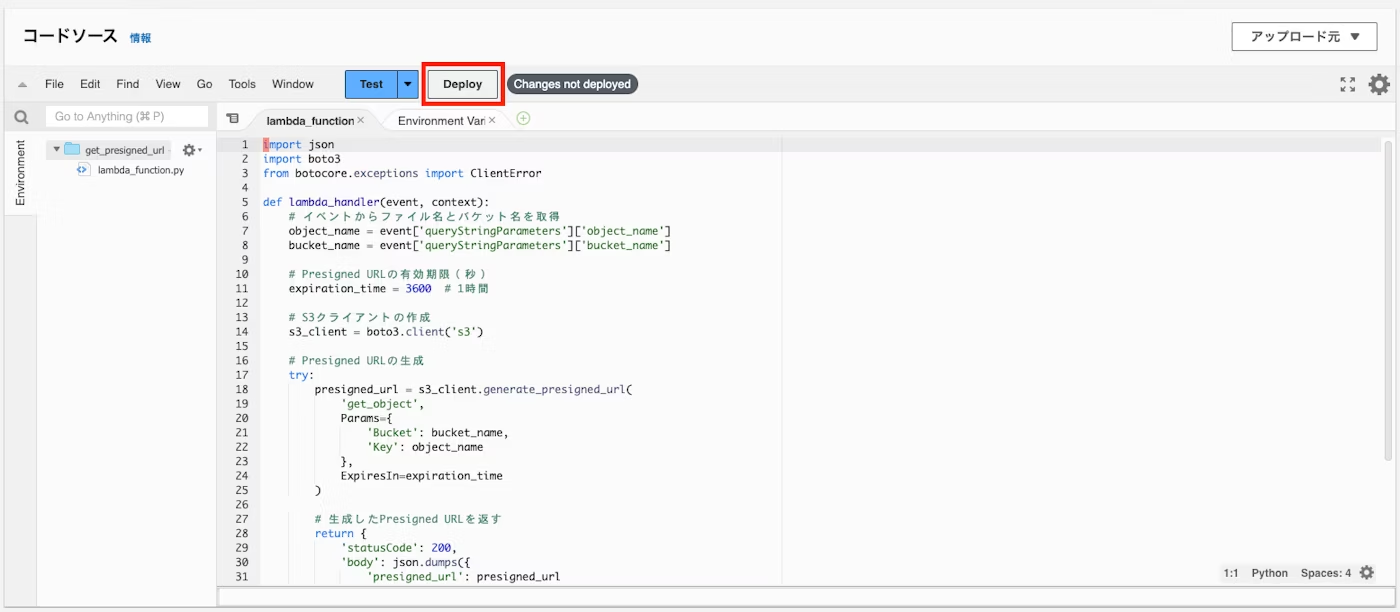Click the from botocore.exceptions import line
Image resolution: width=1400 pixels, height=612 pixels.
[x=402, y=173]
